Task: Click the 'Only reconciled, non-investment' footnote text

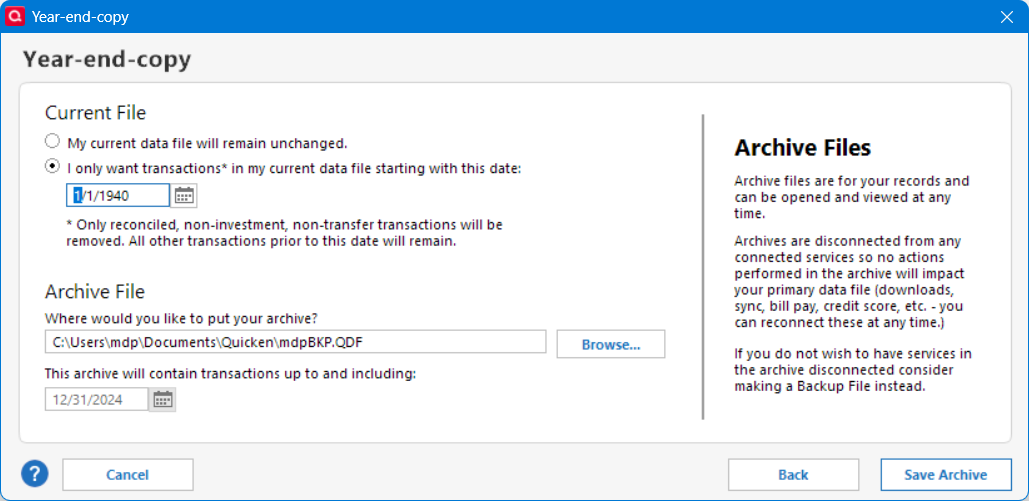Action: 284,232
